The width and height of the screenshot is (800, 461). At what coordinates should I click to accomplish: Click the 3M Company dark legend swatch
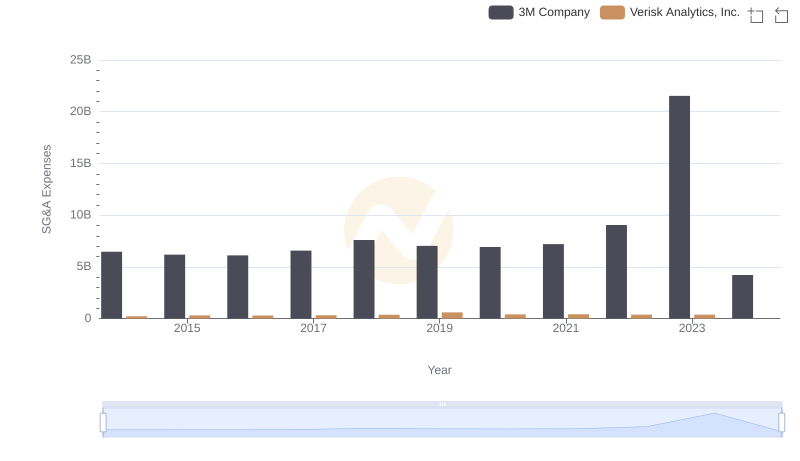point(501,12)
